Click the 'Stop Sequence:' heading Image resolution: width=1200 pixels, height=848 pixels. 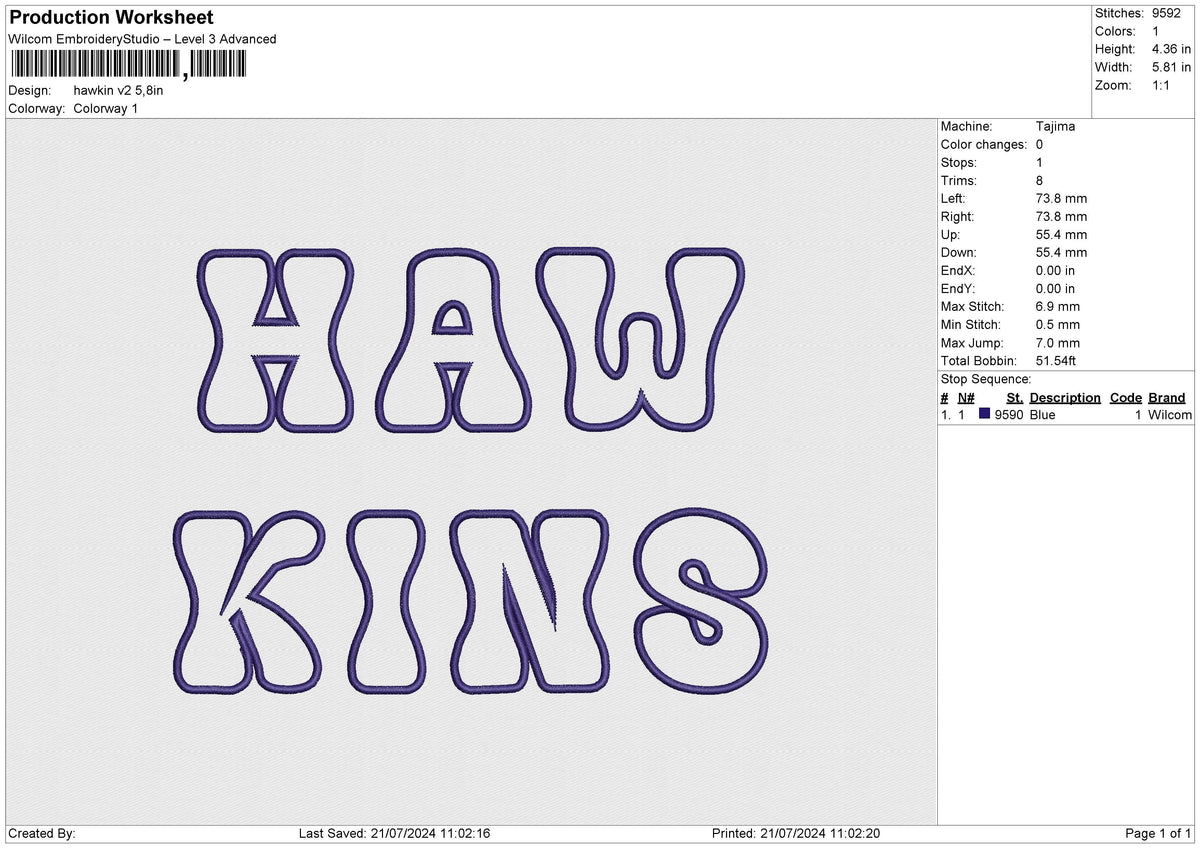[986, 379]
